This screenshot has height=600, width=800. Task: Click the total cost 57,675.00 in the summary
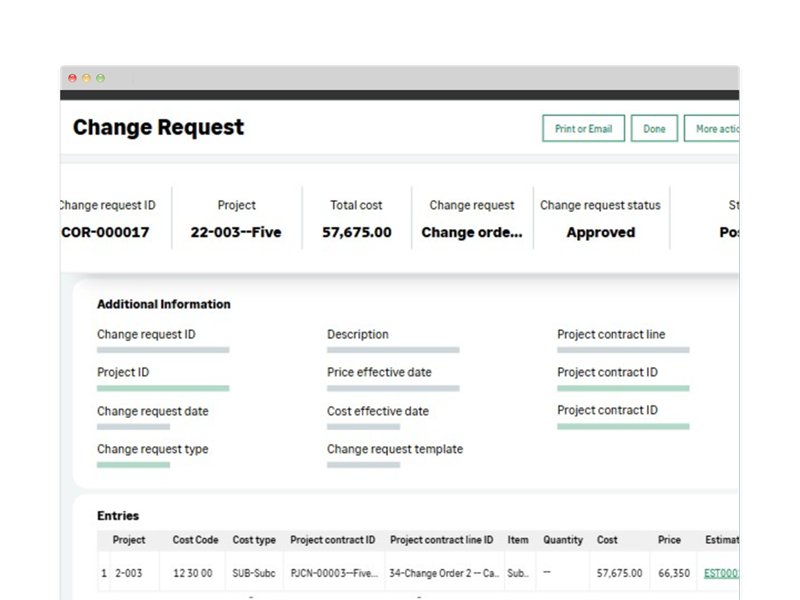coord(357,232)
